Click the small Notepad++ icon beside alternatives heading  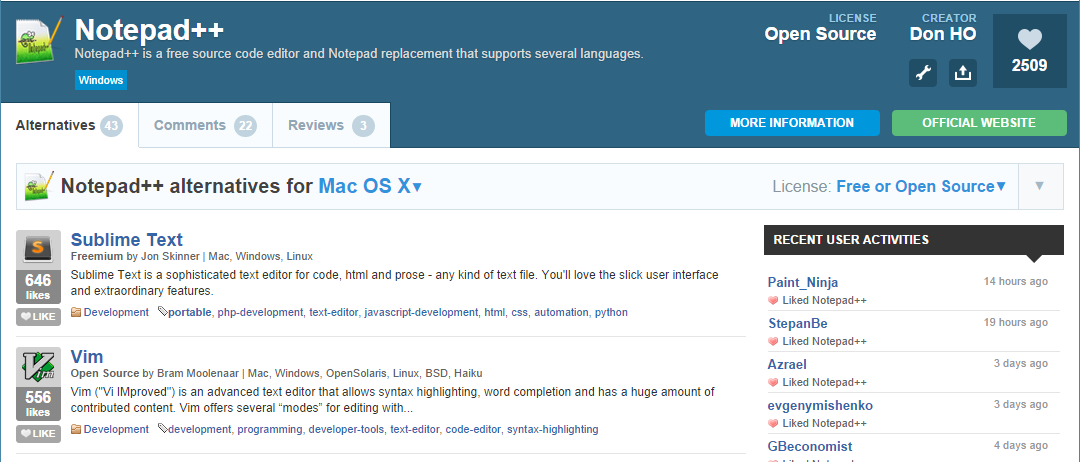pos(39,186)
